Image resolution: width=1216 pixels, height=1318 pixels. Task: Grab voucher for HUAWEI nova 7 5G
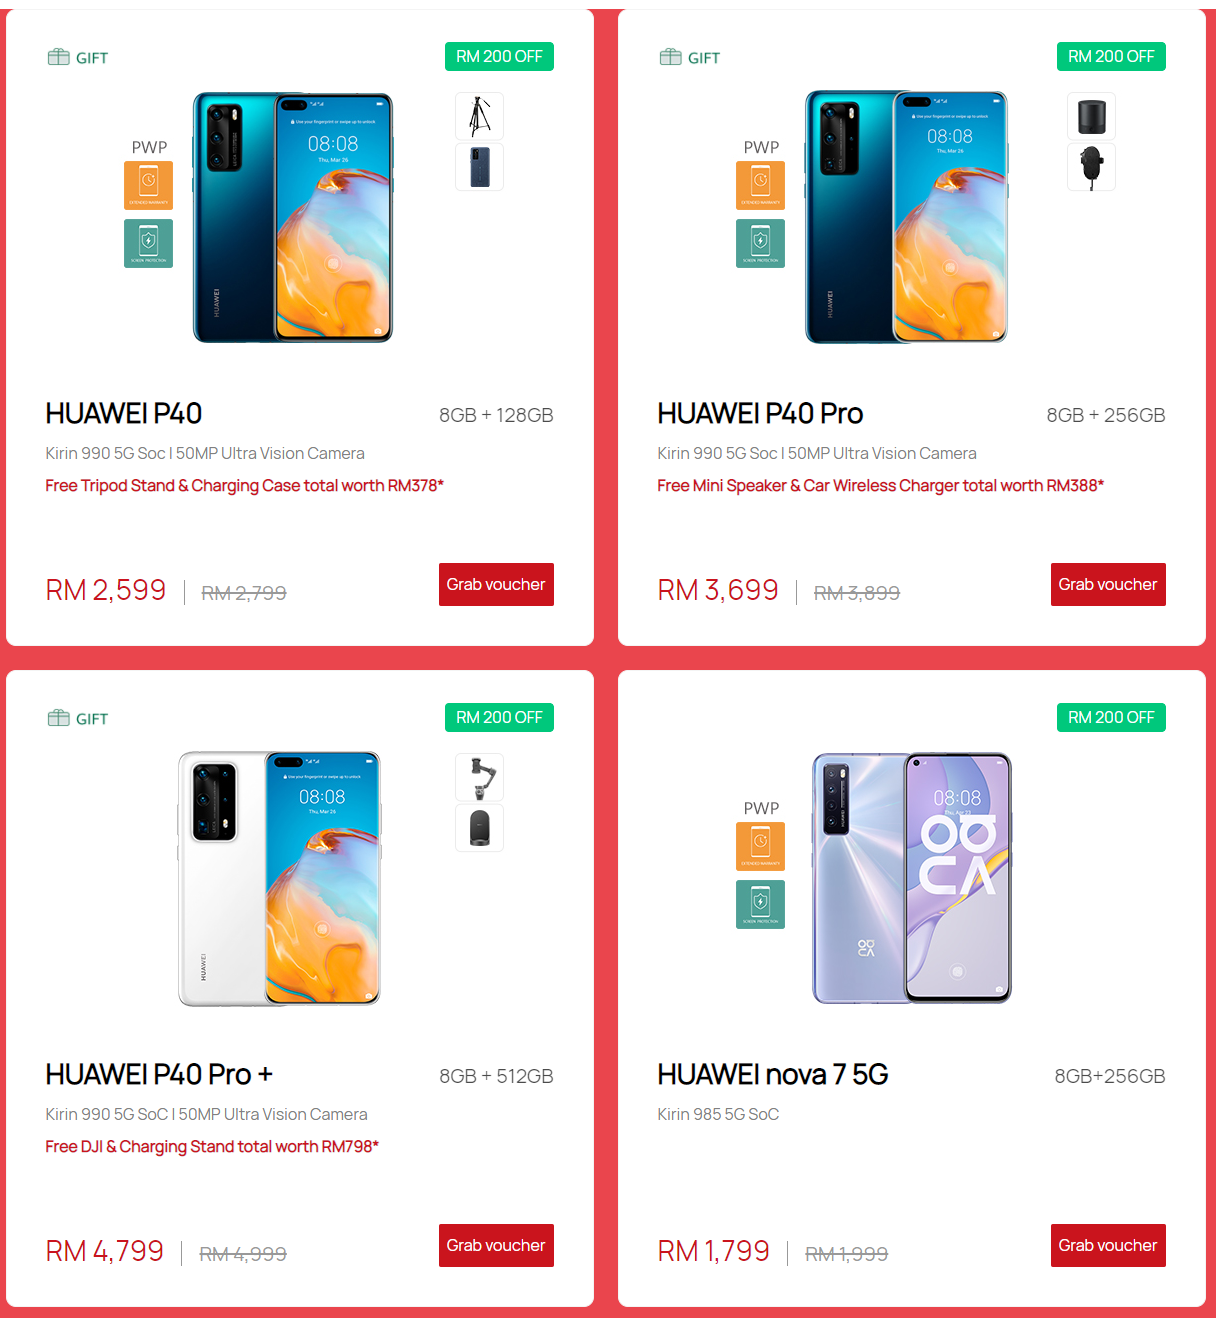[x=1108, y=1245]
